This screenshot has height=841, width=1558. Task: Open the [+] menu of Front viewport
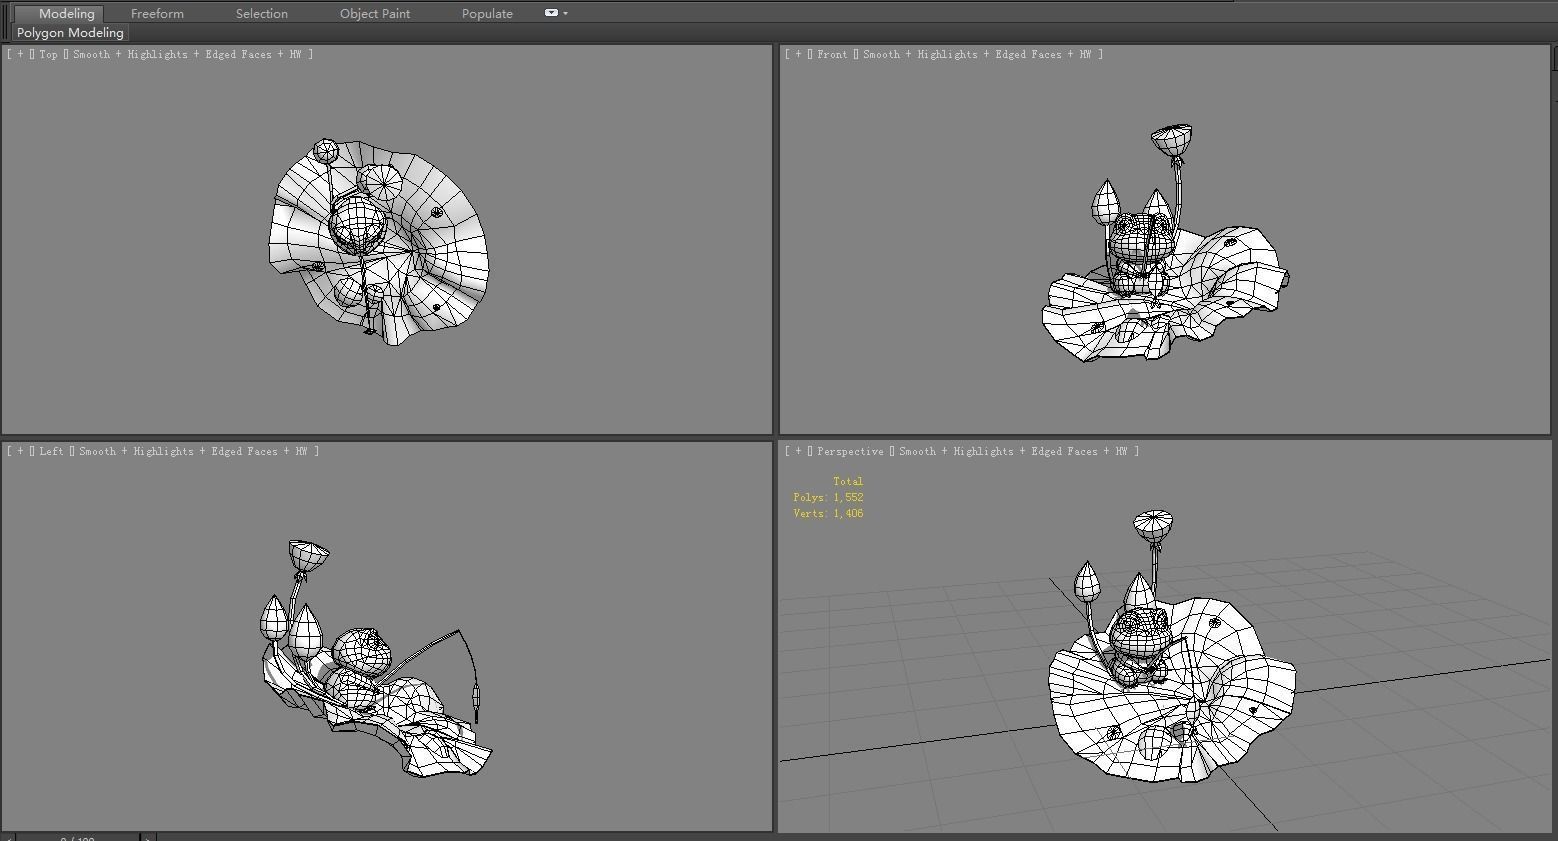798,54
